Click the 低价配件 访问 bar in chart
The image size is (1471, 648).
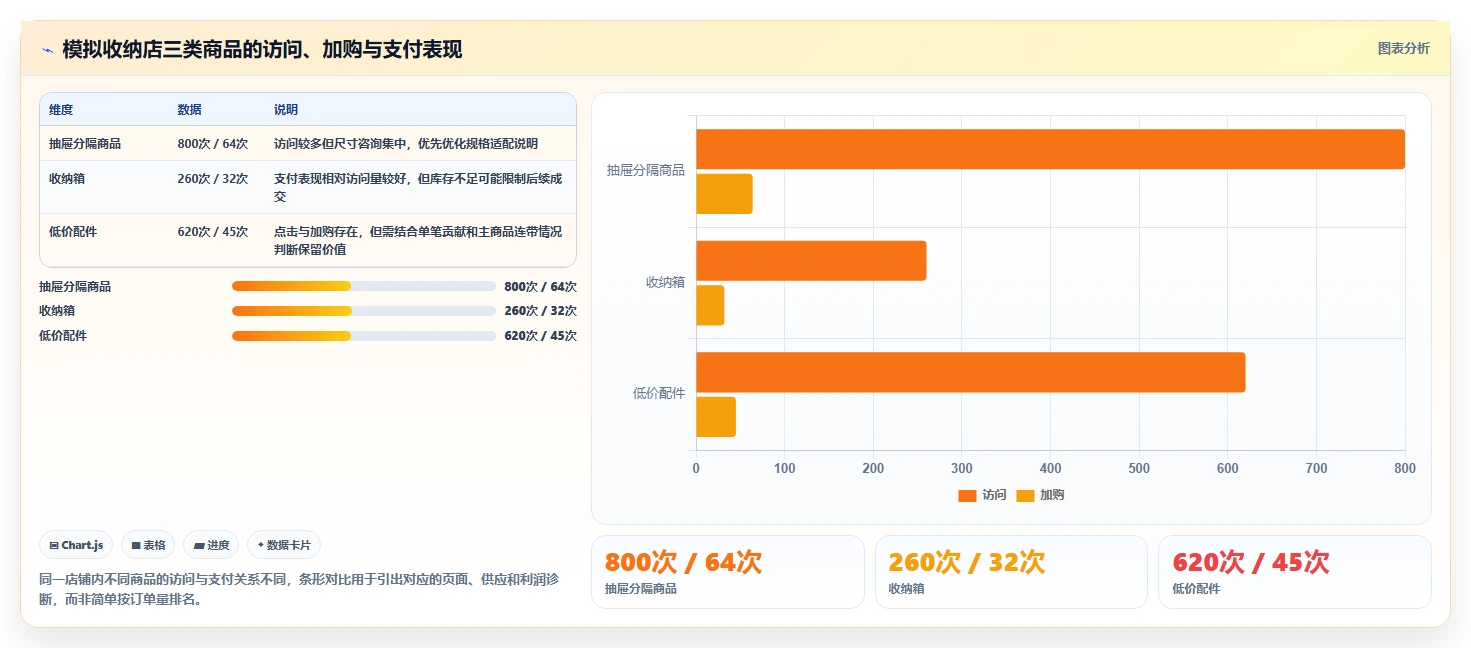(971, 372)
